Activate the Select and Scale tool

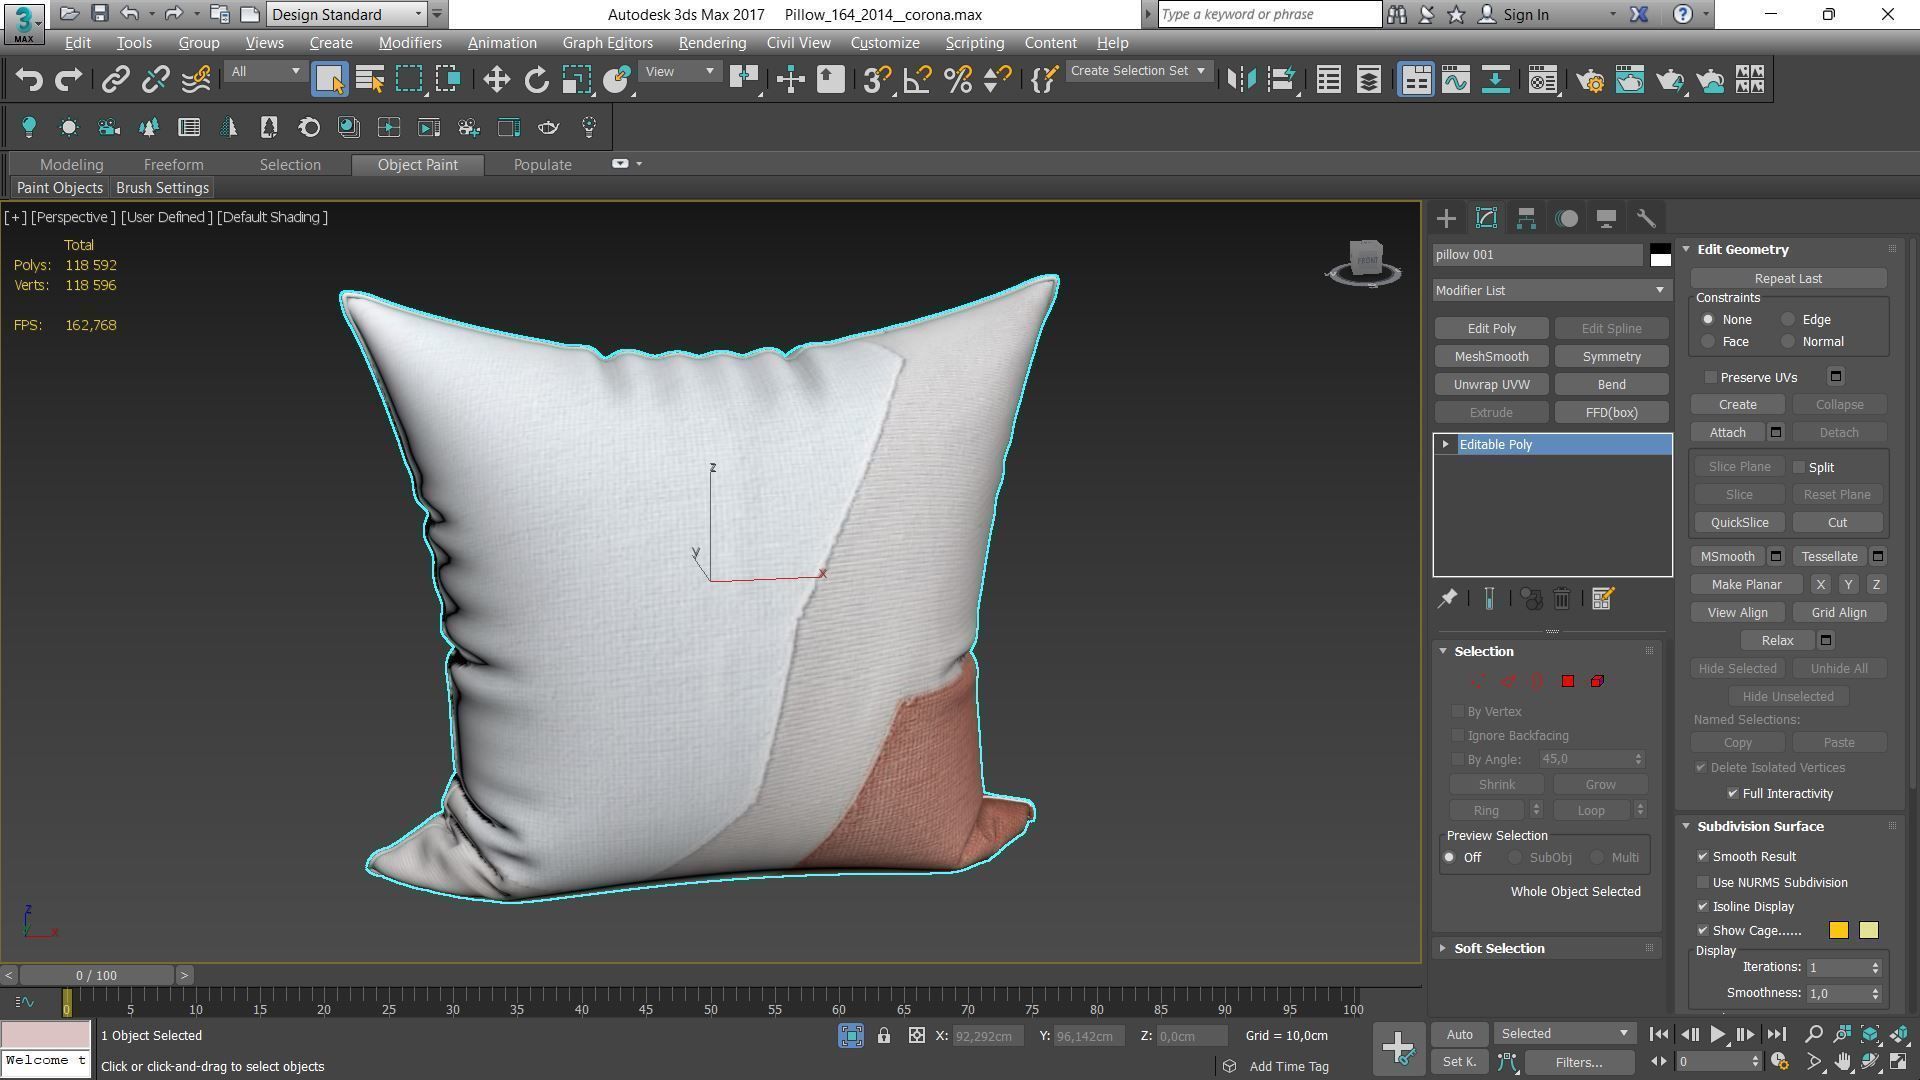pyautogui.click(x=576, y=80)
